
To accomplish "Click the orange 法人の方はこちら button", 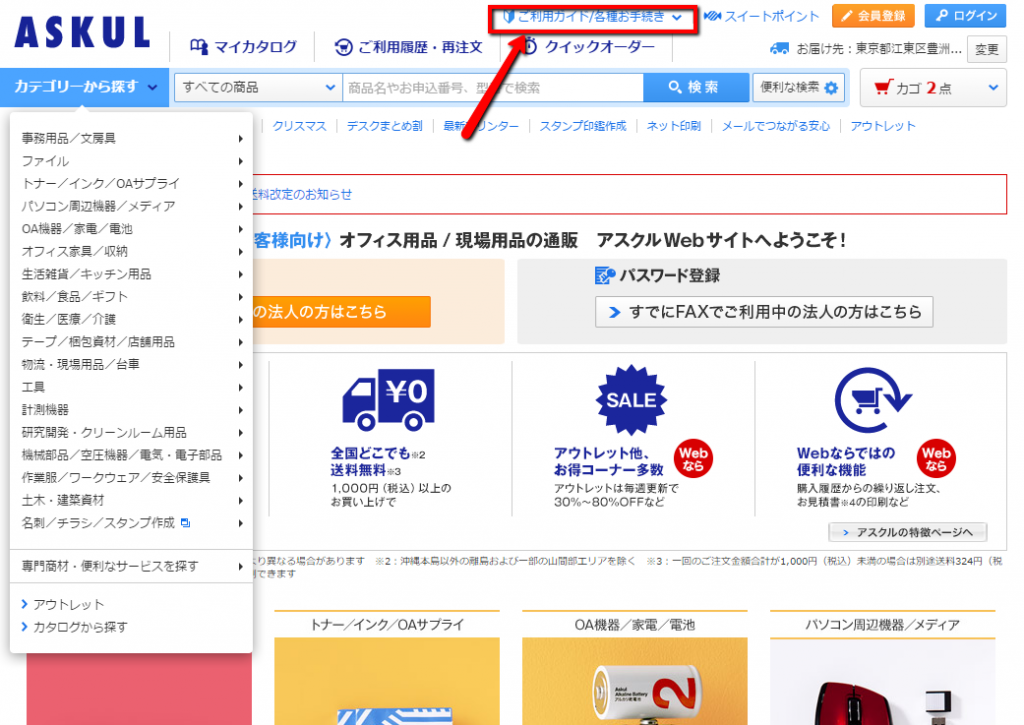I will coord(342,312).
